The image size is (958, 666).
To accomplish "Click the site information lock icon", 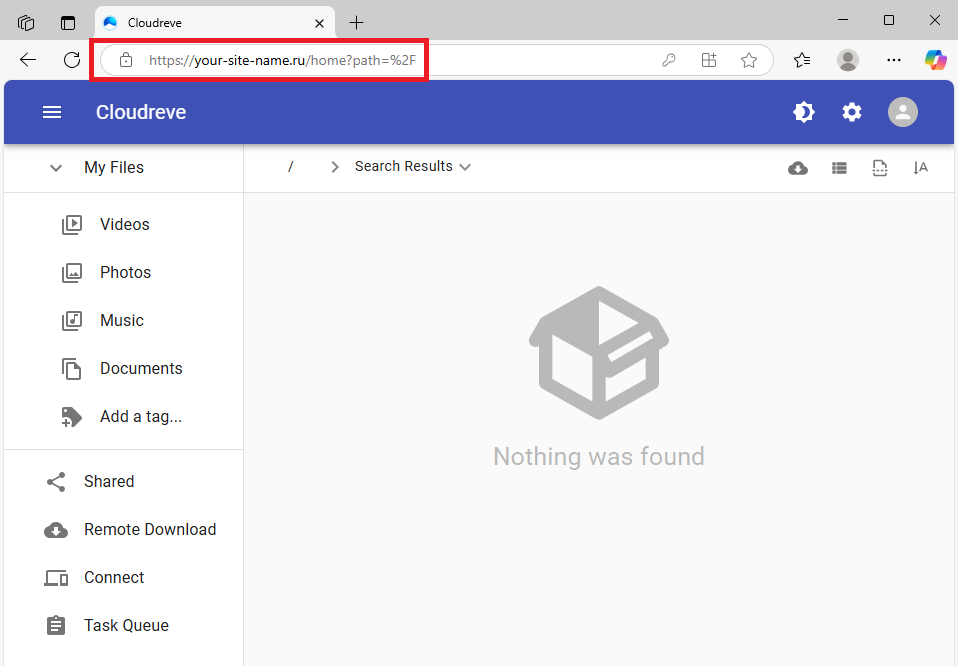I will (x=126, y=60).
